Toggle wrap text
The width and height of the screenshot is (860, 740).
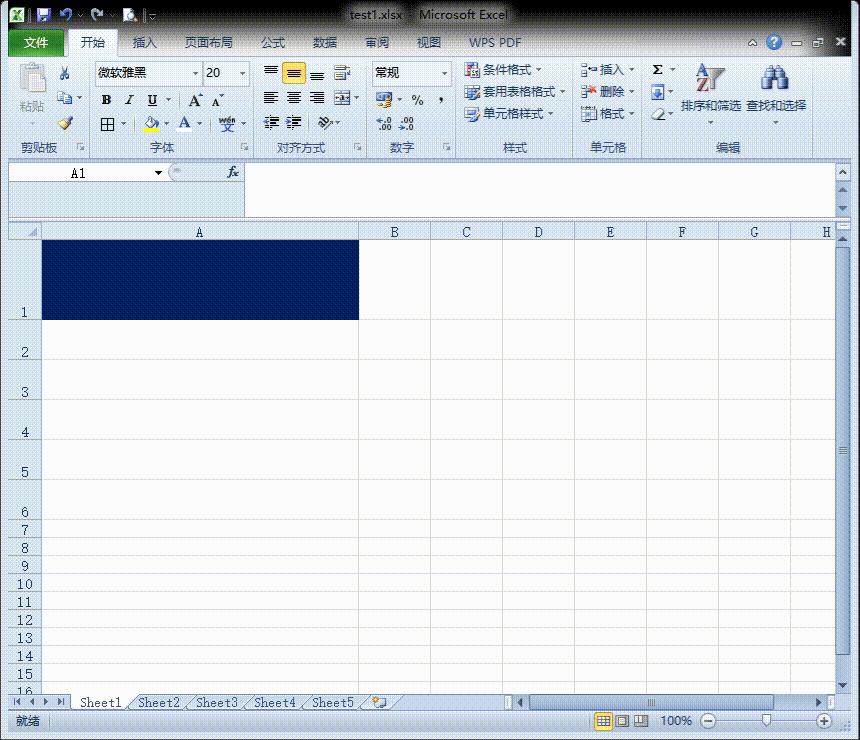coord(342,72)
